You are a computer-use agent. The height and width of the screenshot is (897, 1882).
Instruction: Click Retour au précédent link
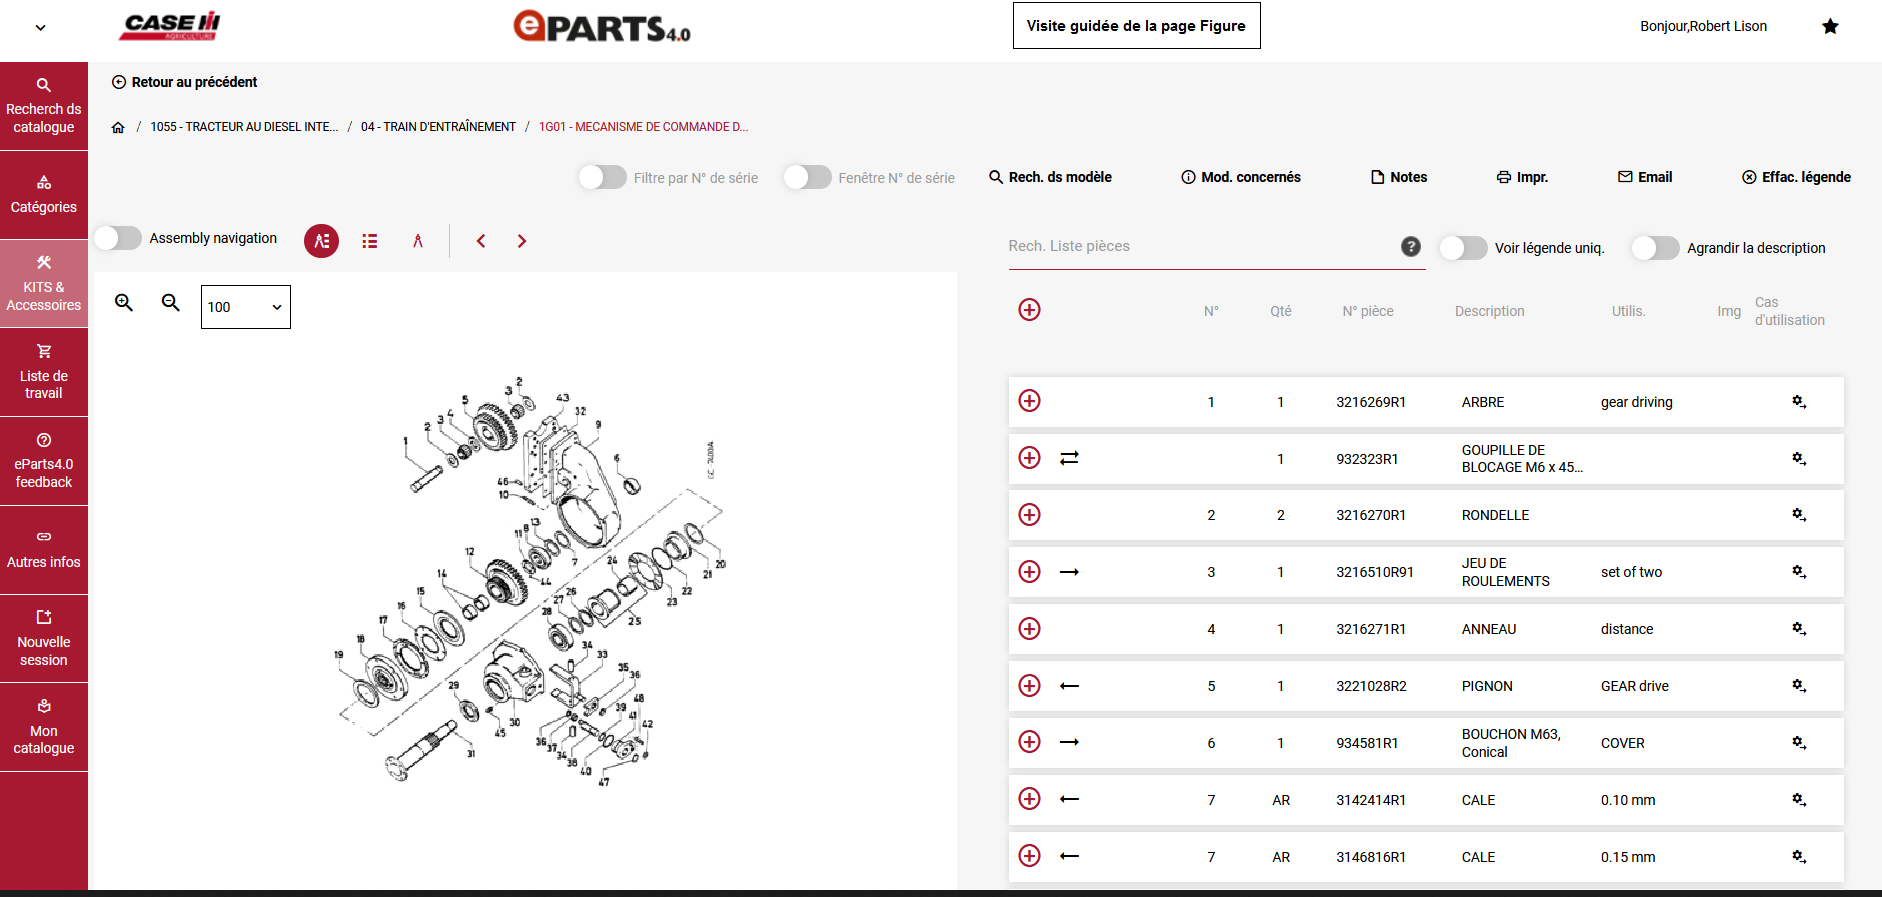[x=185, y=82]
